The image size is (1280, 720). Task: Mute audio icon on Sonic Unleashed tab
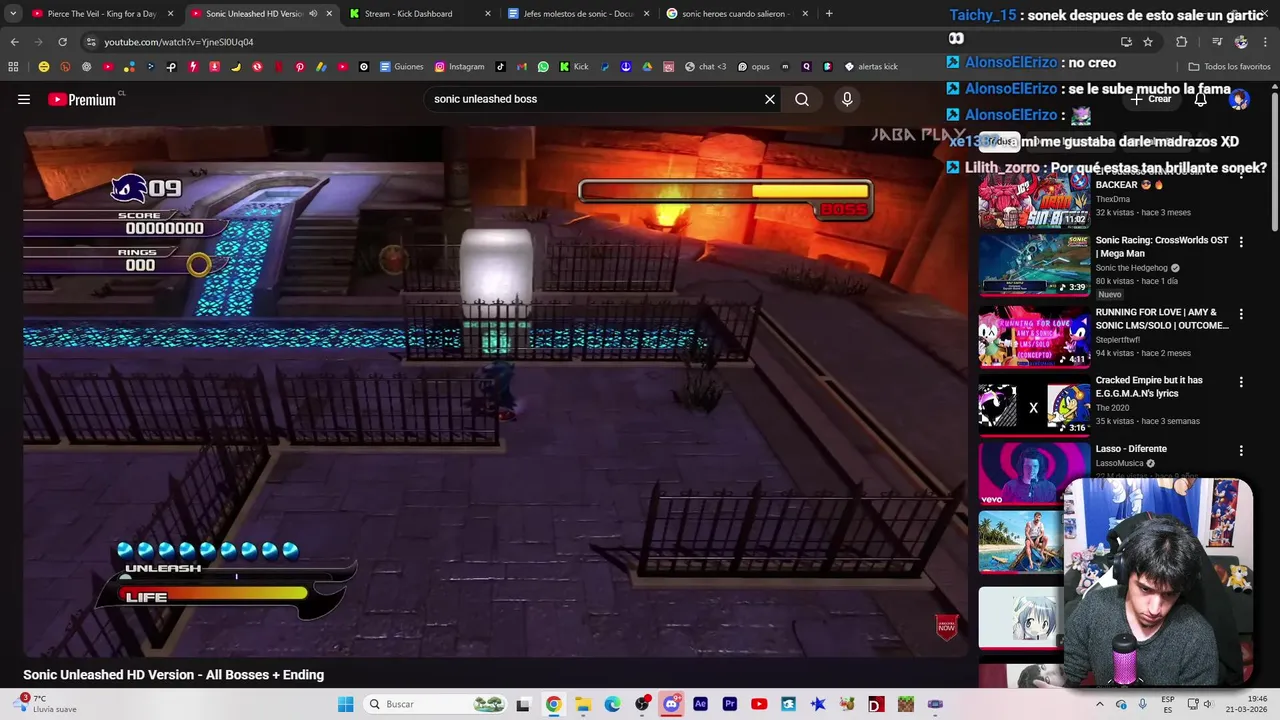pos(313,14)
